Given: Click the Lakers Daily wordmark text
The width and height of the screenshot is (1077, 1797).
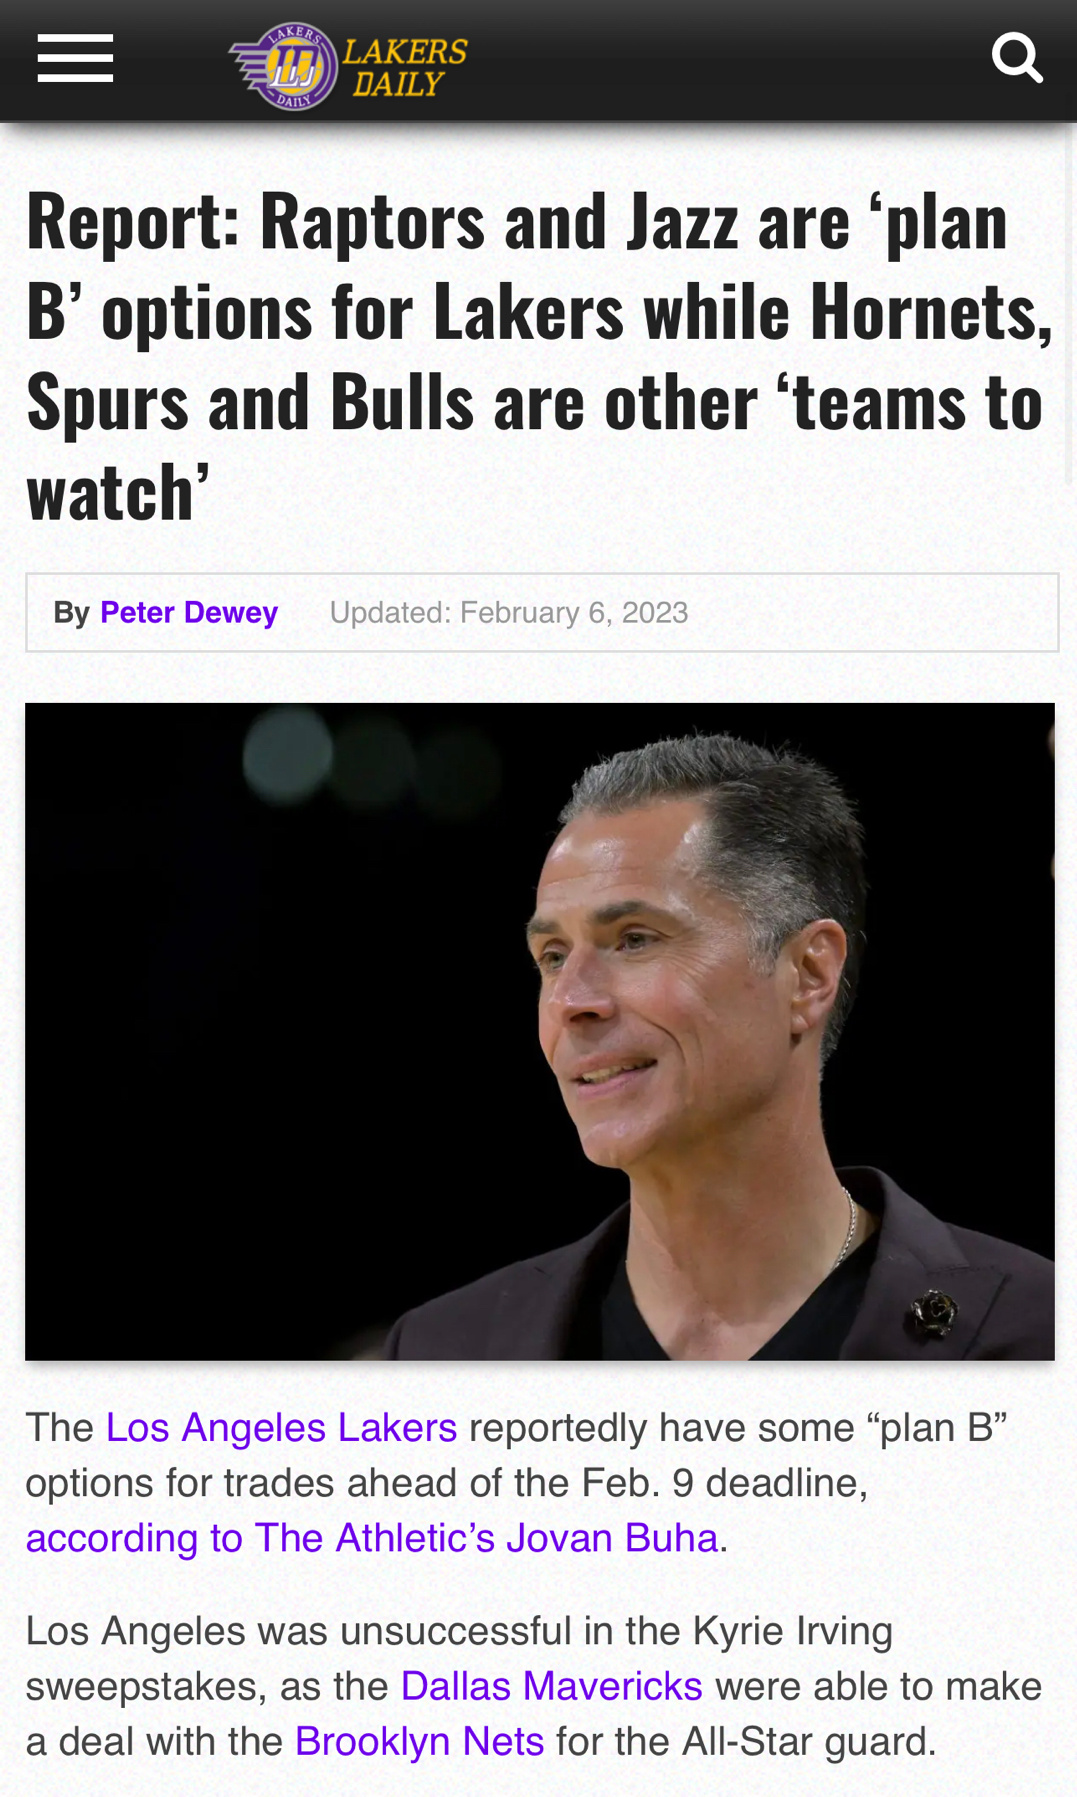Looking at the screenshot, I should tap(405, 67).
